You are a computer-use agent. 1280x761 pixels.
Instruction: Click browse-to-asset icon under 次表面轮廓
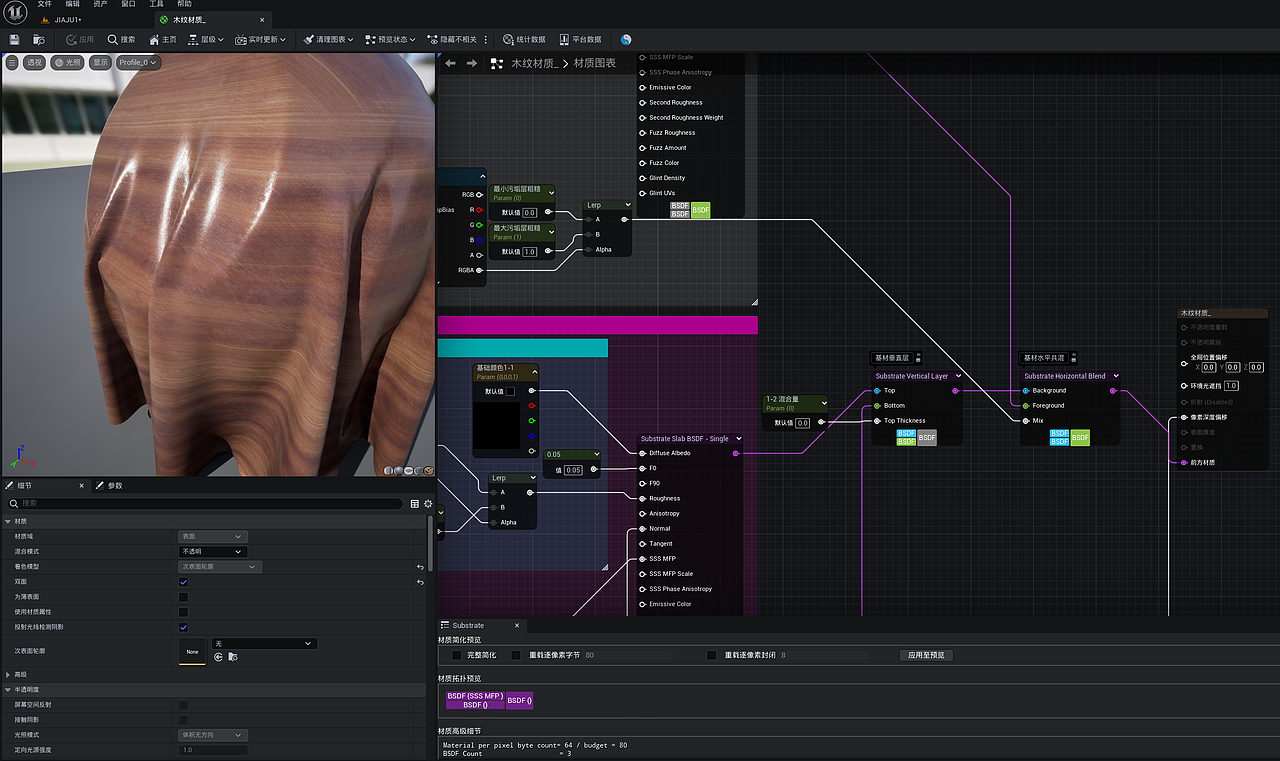click(x=233, y=657)
